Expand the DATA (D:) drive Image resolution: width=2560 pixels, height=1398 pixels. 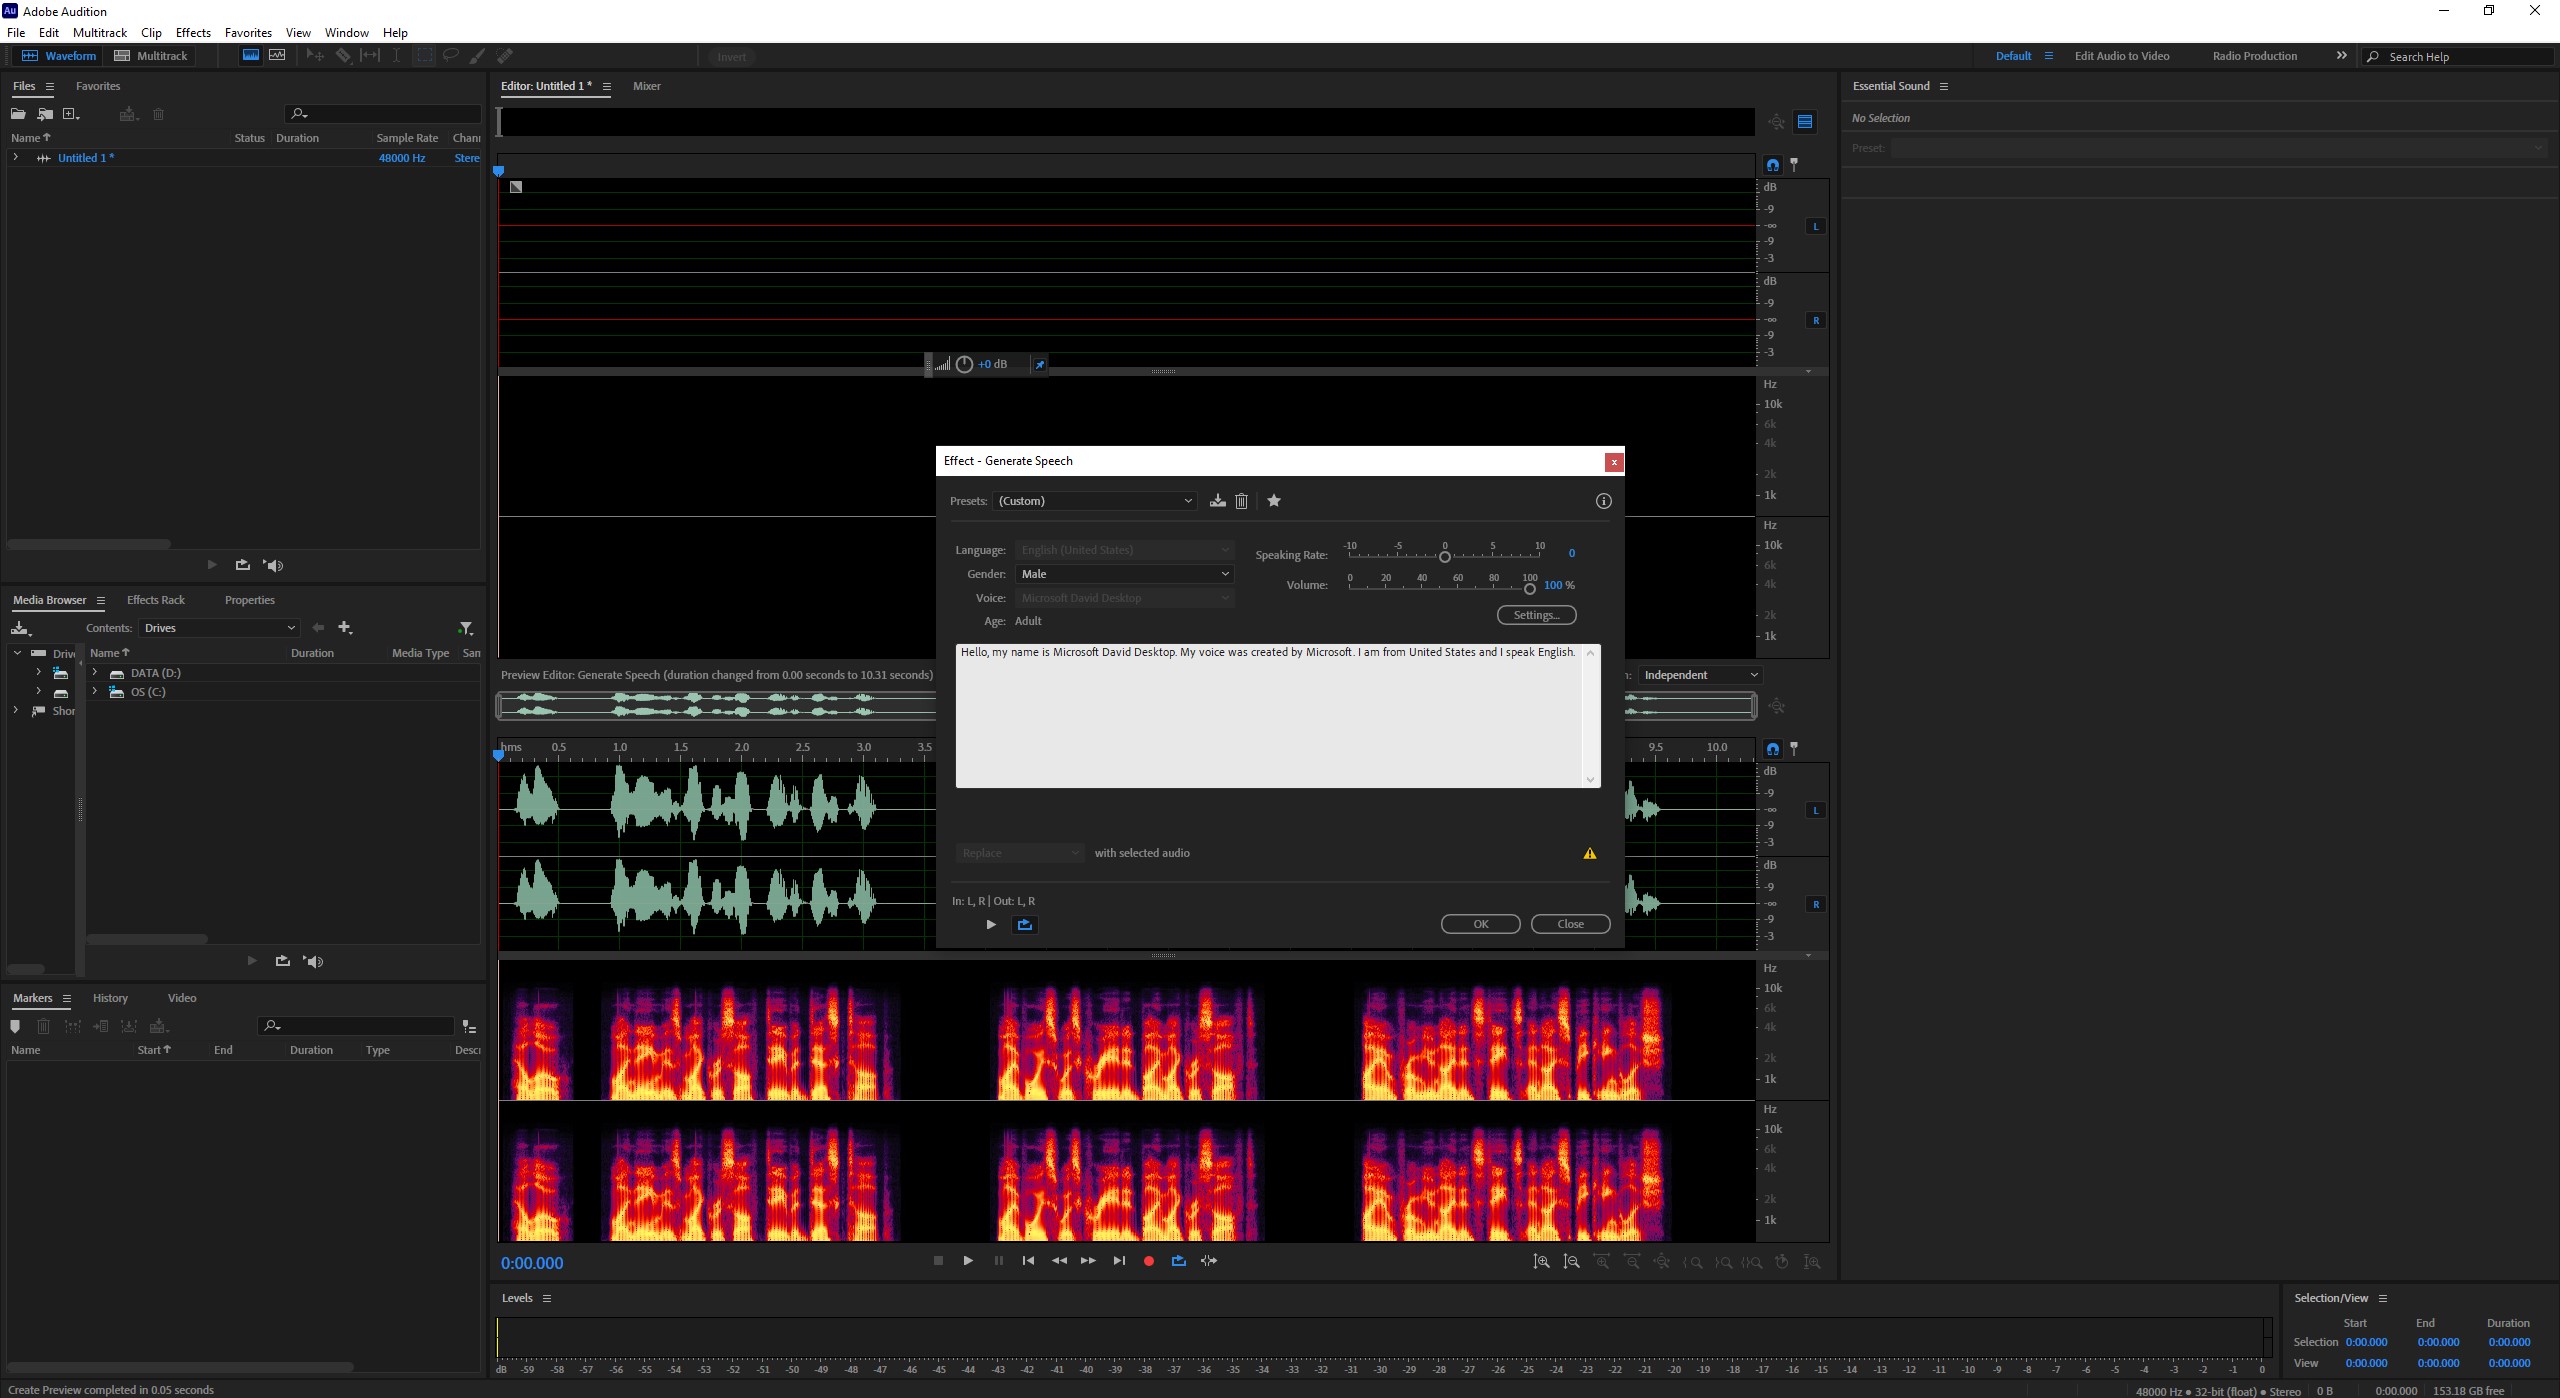tap(95, 673)
